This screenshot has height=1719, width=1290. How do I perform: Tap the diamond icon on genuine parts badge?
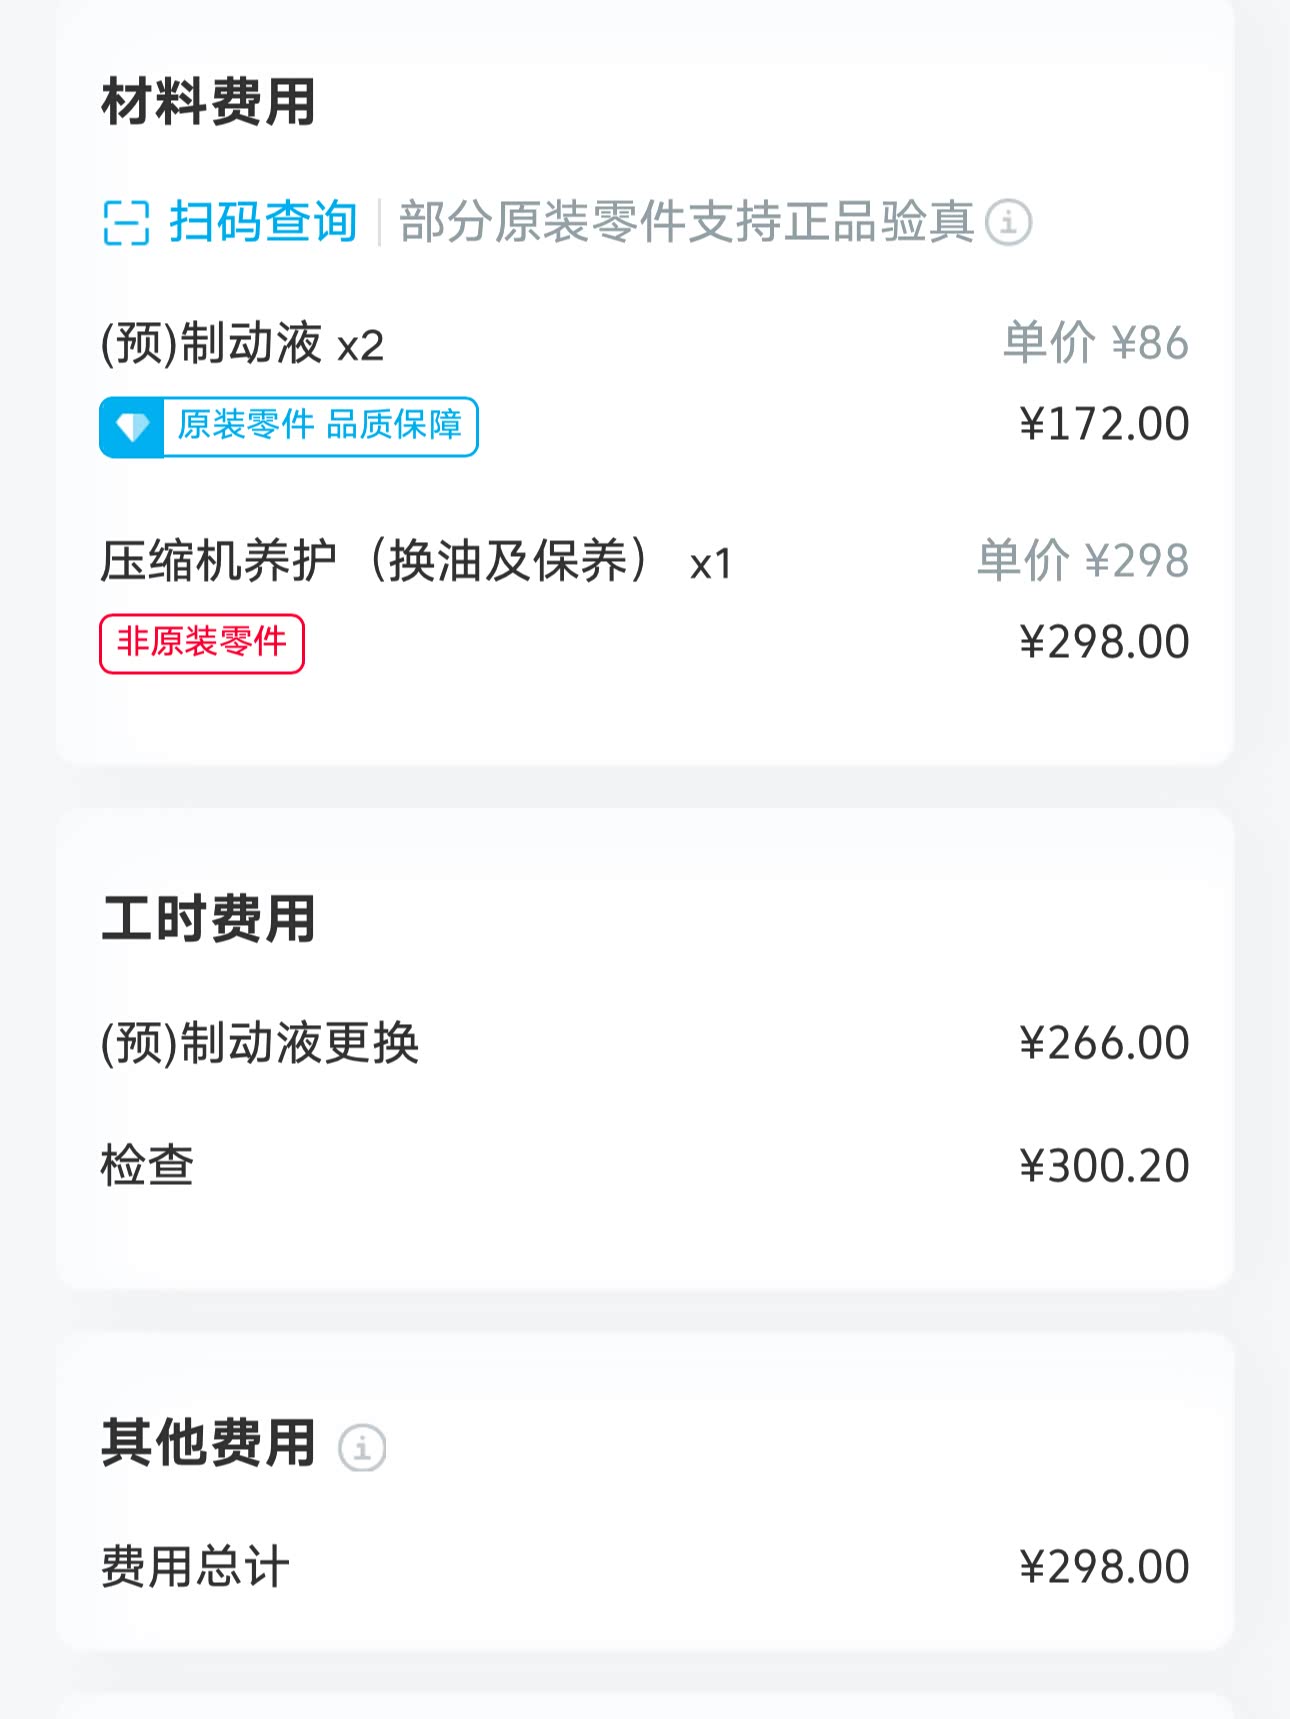pyautogui.click(x=132, y=427)
